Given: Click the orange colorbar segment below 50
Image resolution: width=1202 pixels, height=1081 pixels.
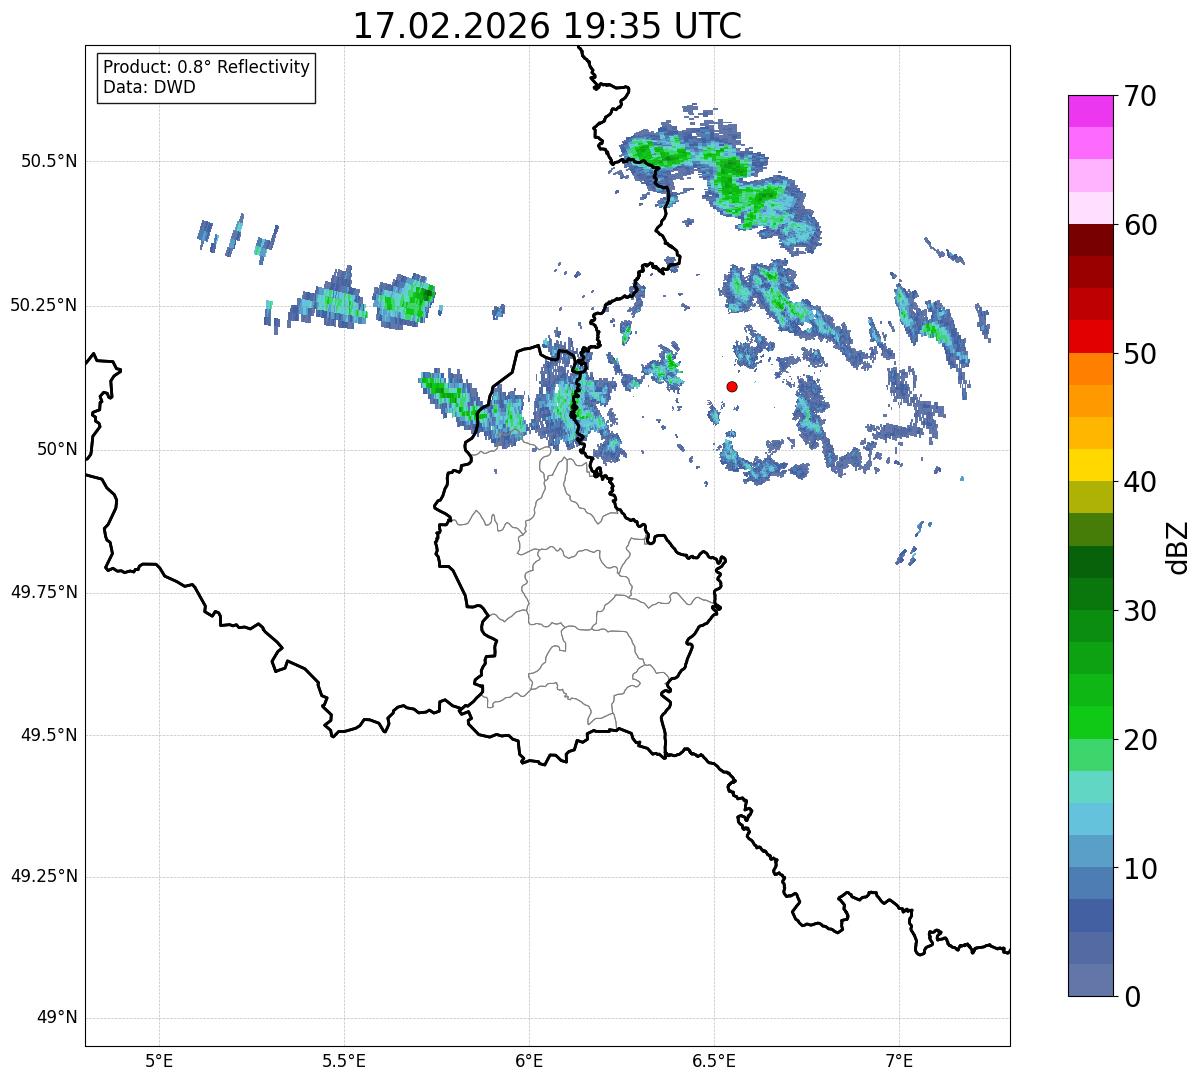Looking at the screenshot, I should pos(1090,368).
